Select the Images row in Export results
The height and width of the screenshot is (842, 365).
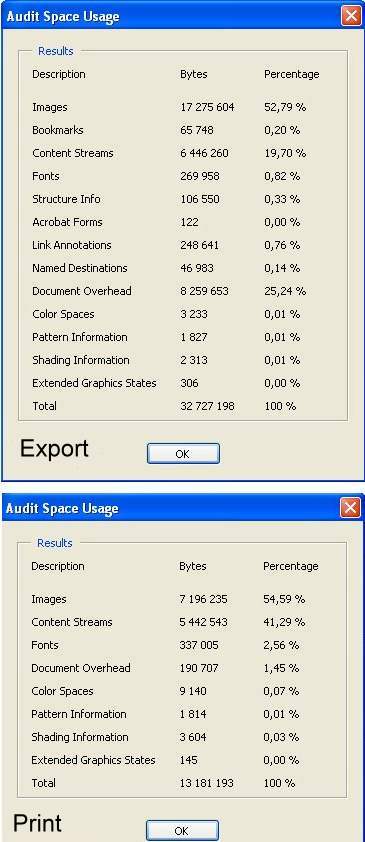[182, 107]
